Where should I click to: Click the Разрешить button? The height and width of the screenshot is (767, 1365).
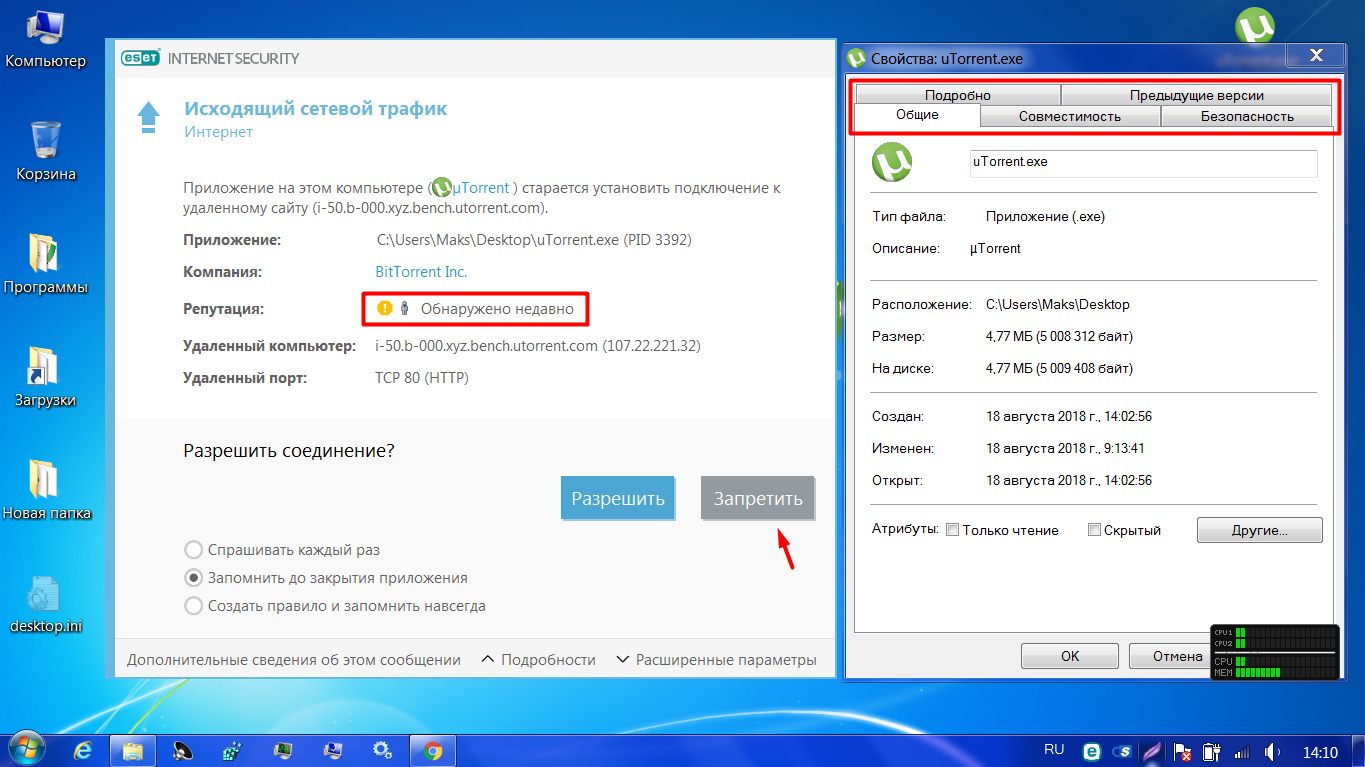click(618, 498)
